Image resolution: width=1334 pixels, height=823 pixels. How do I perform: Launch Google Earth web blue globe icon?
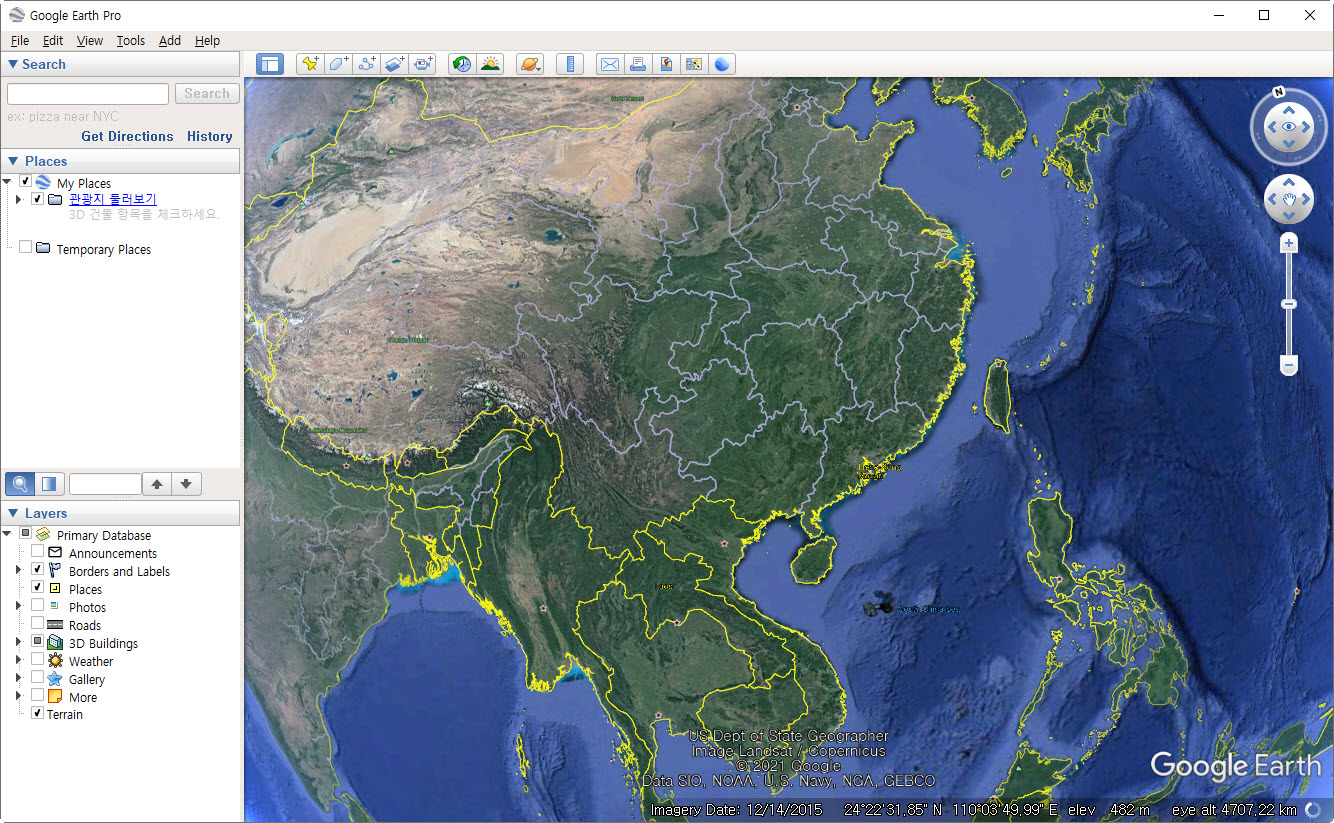point(722,64)
